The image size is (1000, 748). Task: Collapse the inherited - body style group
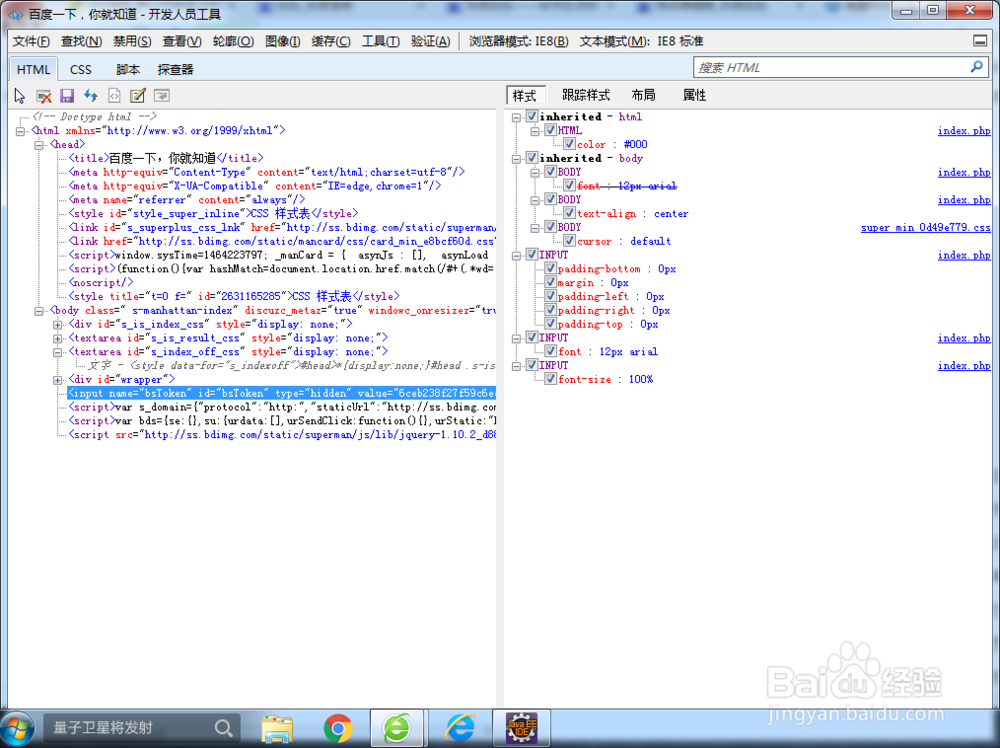coord(517,159)
